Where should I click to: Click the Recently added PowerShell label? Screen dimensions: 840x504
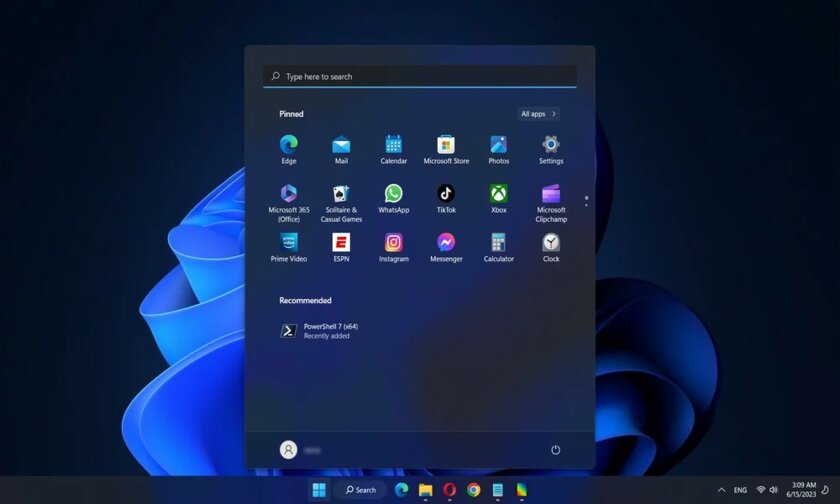coord(326,336)
